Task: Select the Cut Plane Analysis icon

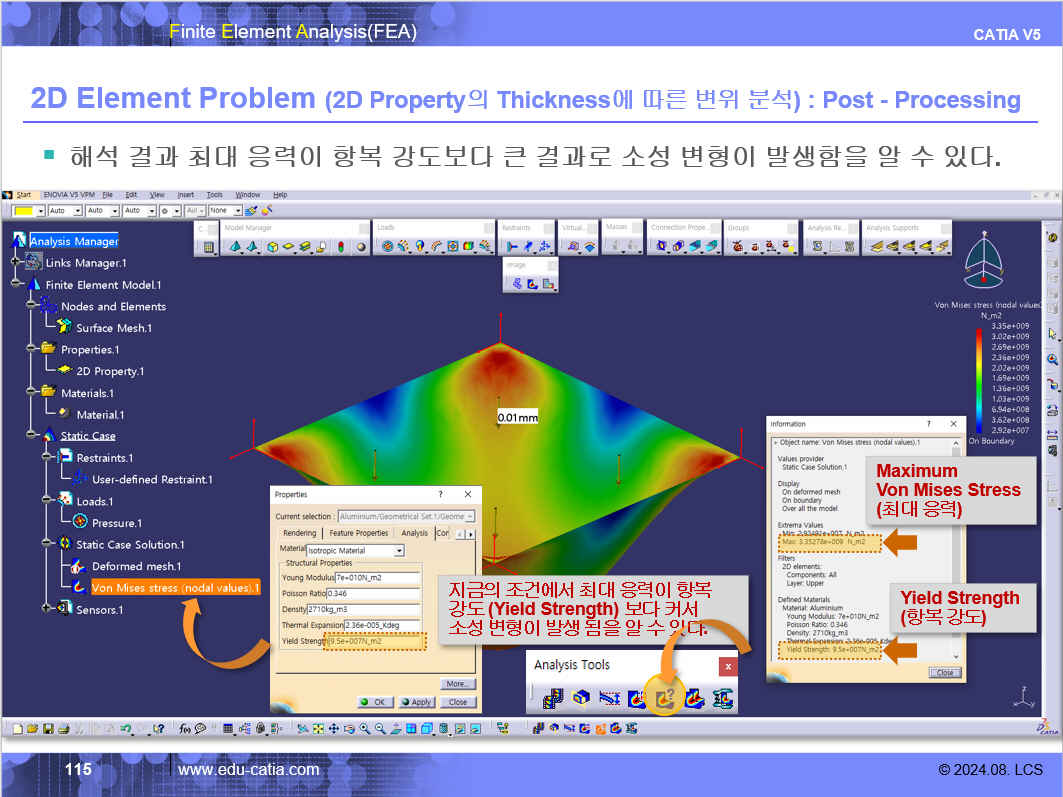Action: point(581,699)
